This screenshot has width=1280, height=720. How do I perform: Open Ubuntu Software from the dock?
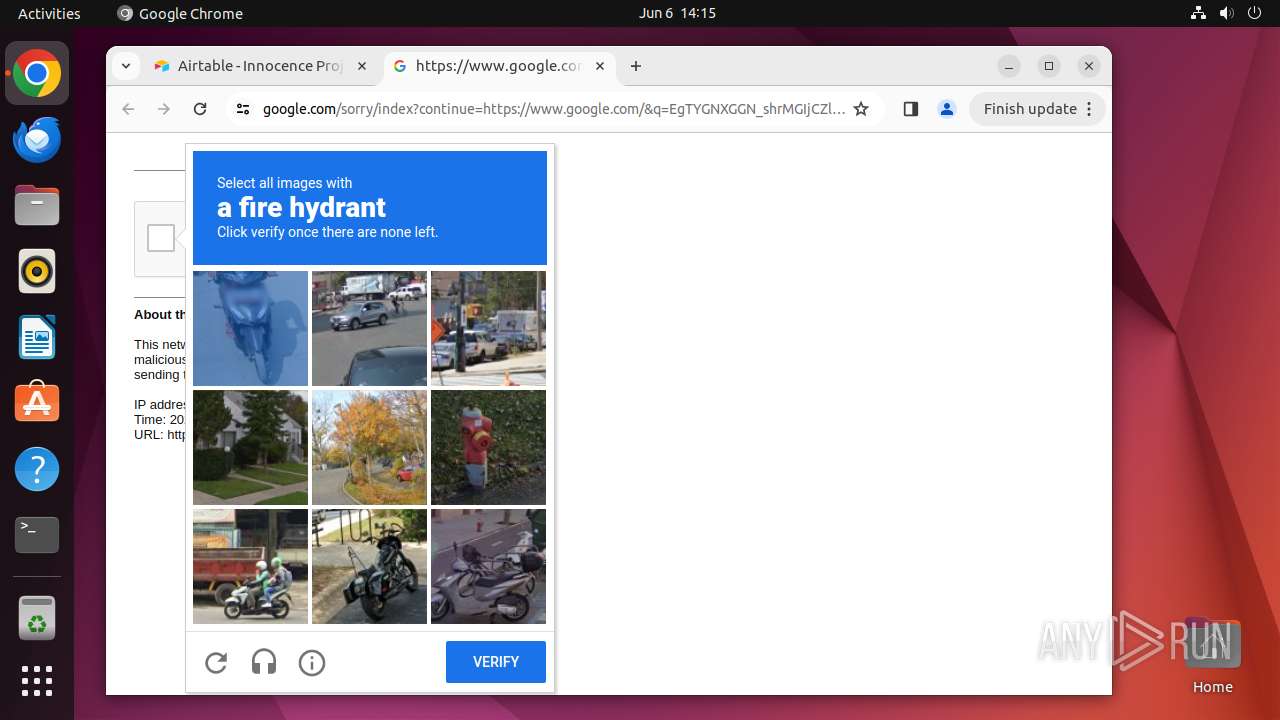tap(37, 403)
